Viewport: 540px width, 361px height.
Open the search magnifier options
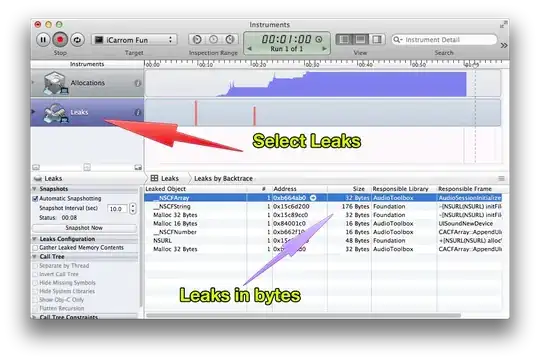click(x=398, y=40)
